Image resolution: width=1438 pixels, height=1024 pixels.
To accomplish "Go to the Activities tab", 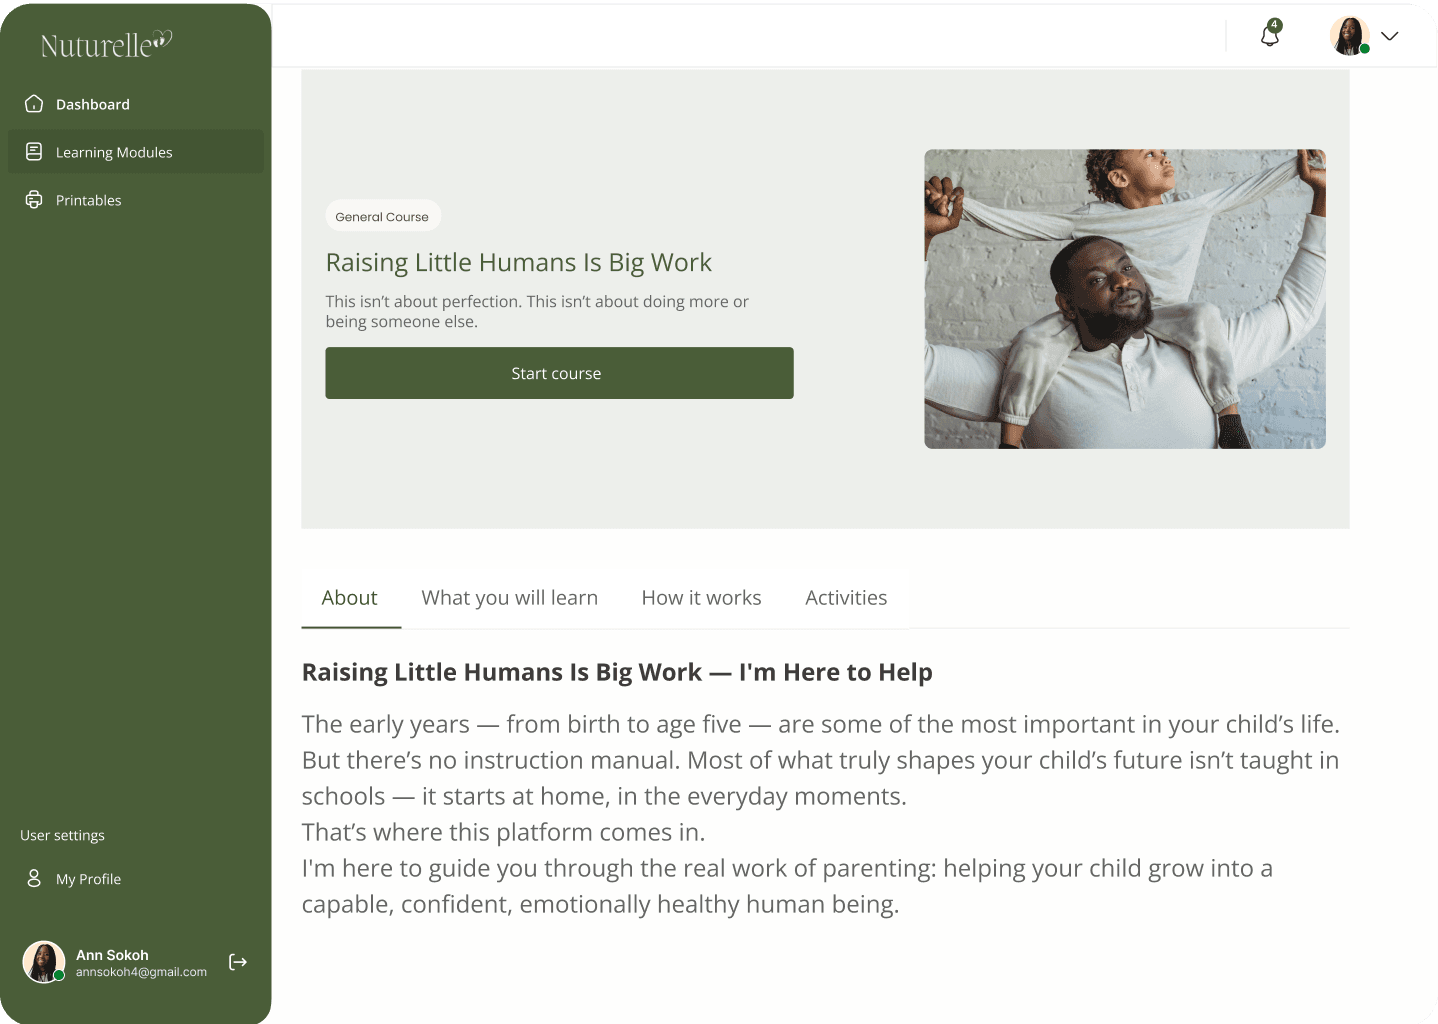I will click(846, 598).
